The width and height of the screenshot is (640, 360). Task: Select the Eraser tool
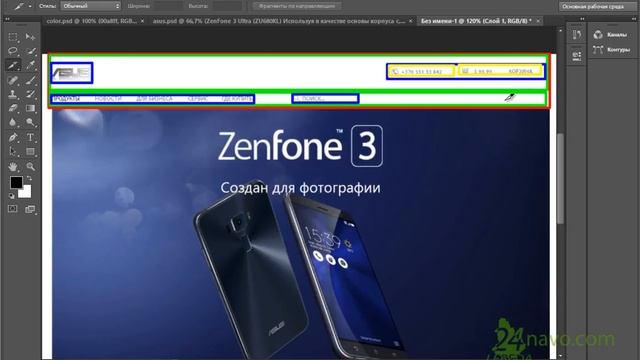click(13, 108)
